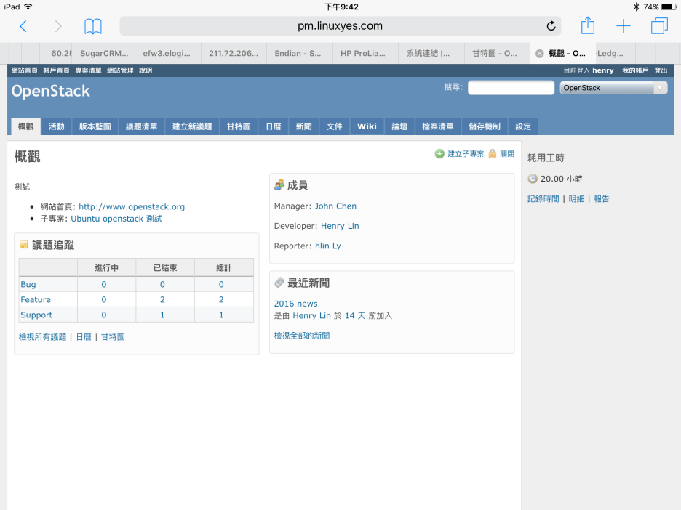Click 記錄時間 log time link
681x510 pixels.
(543, 199)
